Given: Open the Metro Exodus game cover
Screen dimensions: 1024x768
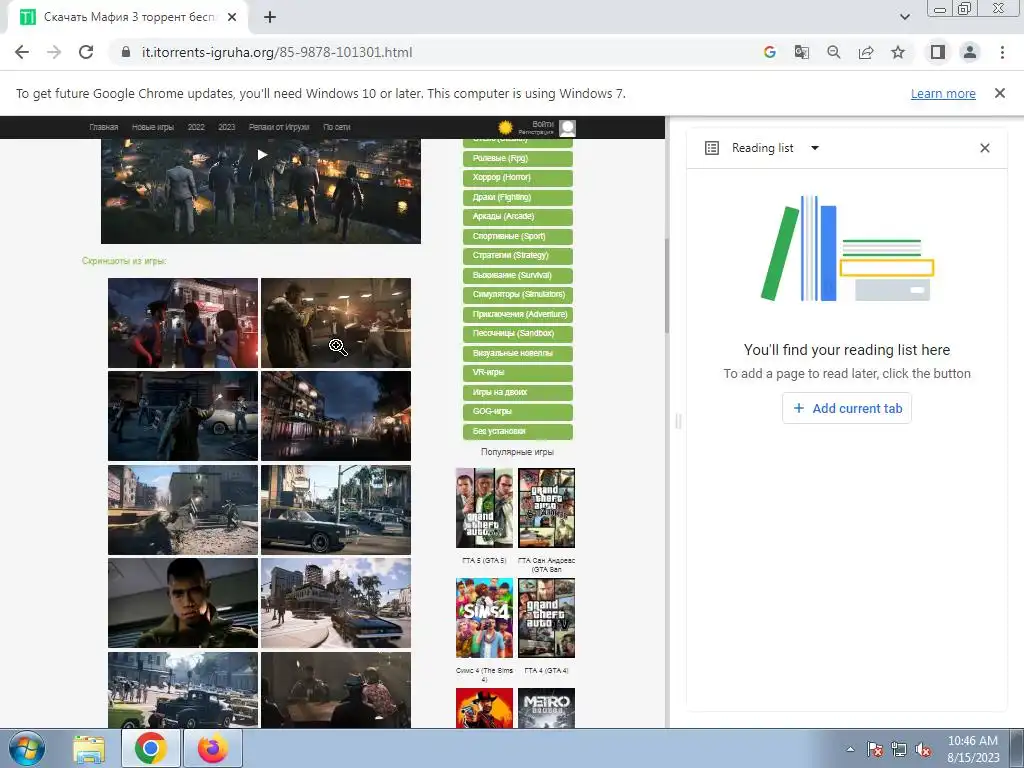Looking at the screenshot, I should tap(547, 708).
